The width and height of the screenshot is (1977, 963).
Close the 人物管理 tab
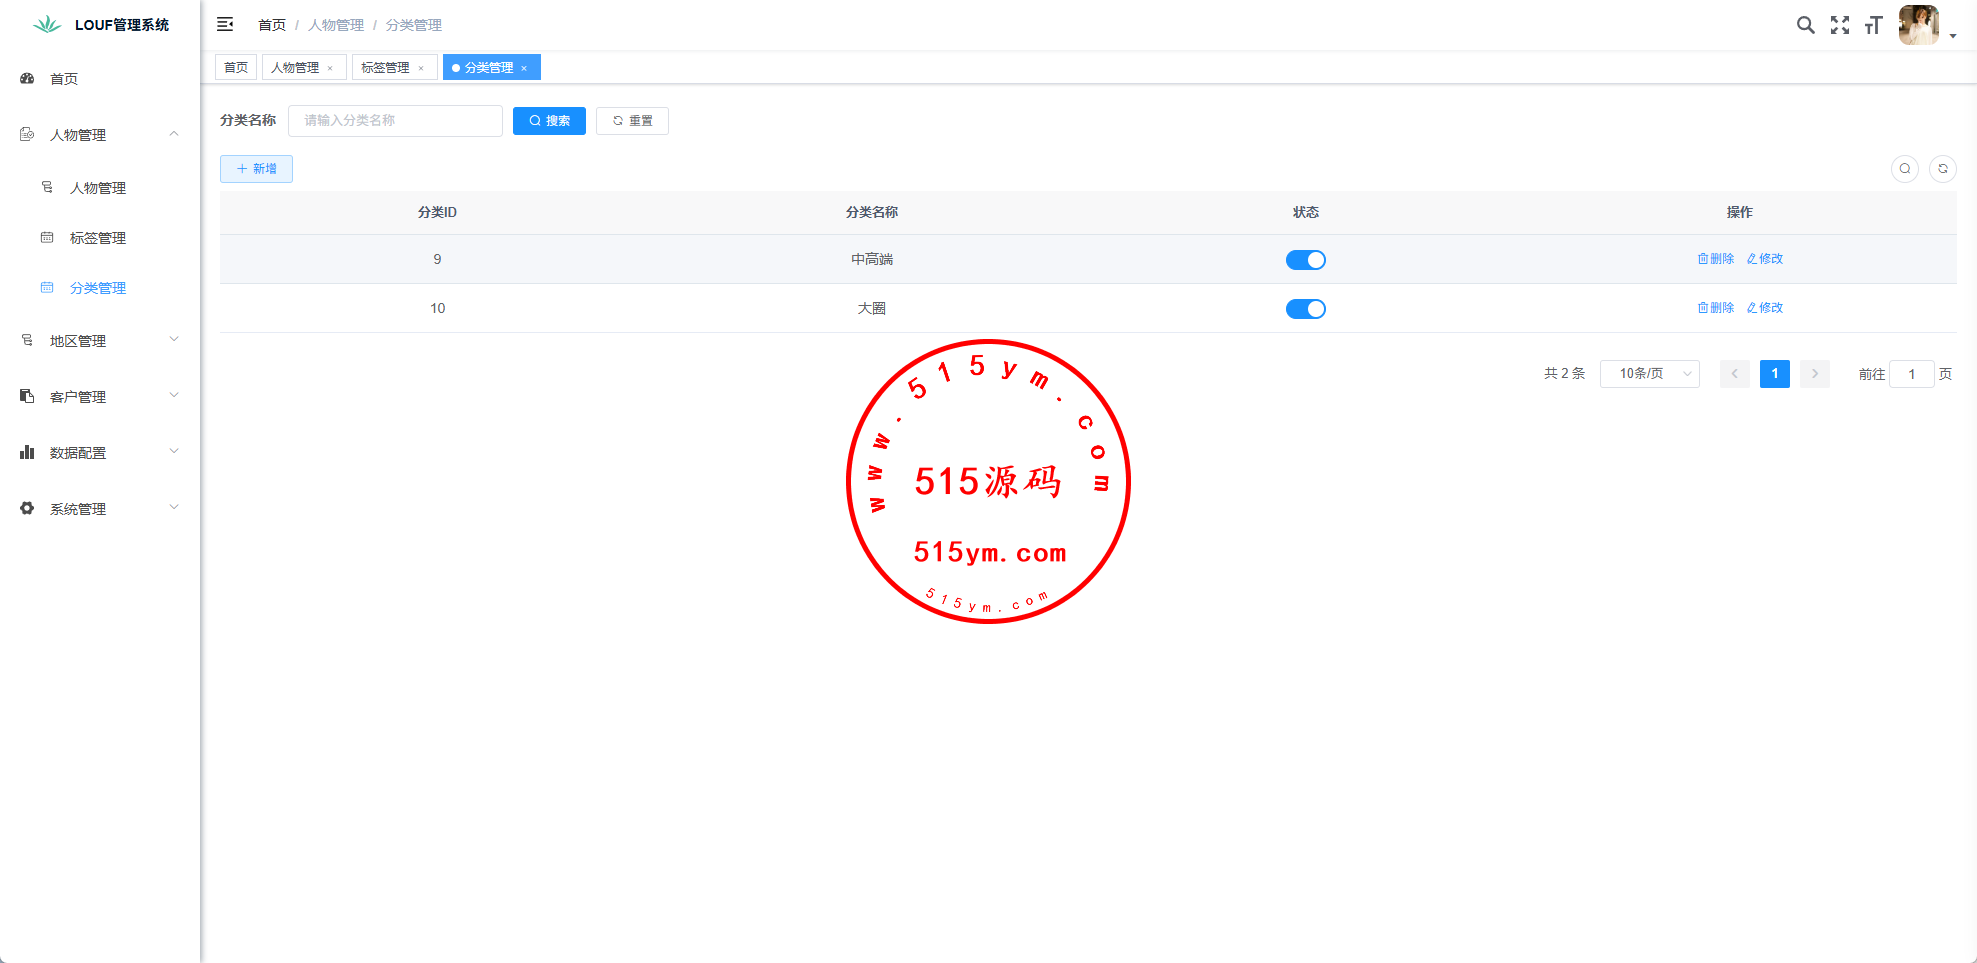tap(330, 68)
